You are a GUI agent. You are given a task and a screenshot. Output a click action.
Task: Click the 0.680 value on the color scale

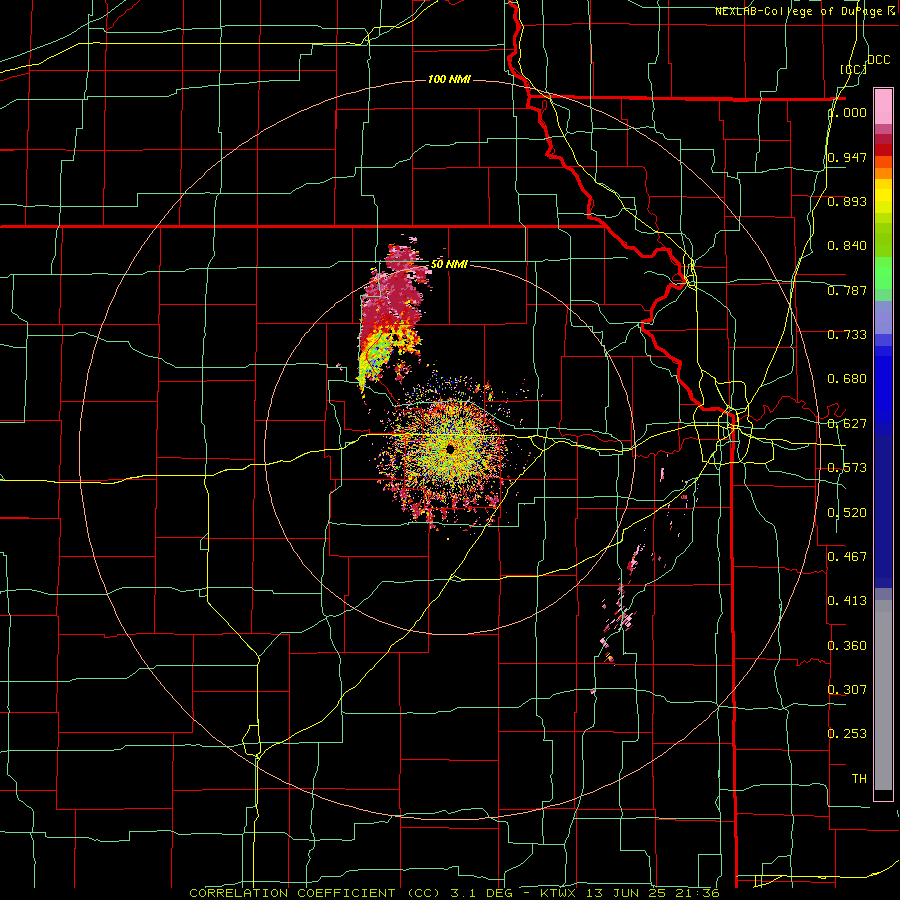coord(847,379)
